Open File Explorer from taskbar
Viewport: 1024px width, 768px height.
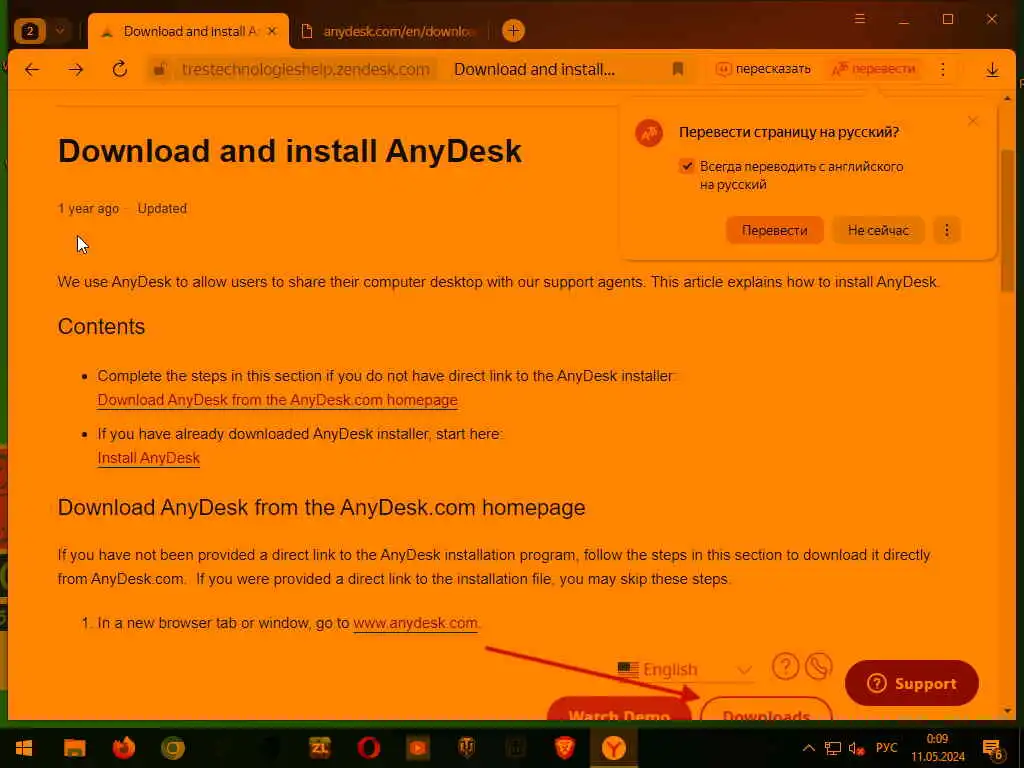pyautogui.click(x=74, y=748)
